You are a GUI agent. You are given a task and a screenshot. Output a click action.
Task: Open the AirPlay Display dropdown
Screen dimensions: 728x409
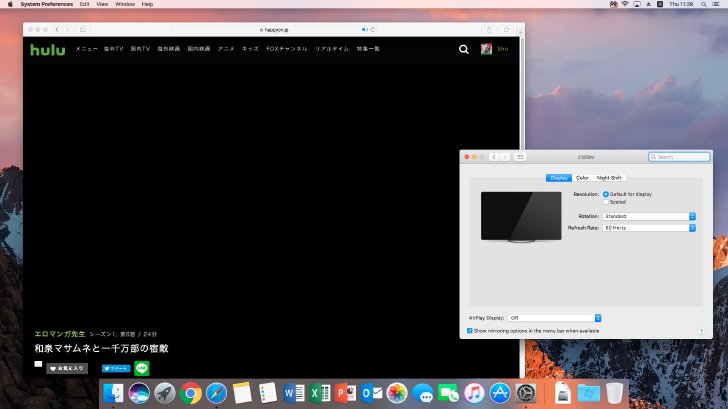pyautogui.click(x=554, y=318)
